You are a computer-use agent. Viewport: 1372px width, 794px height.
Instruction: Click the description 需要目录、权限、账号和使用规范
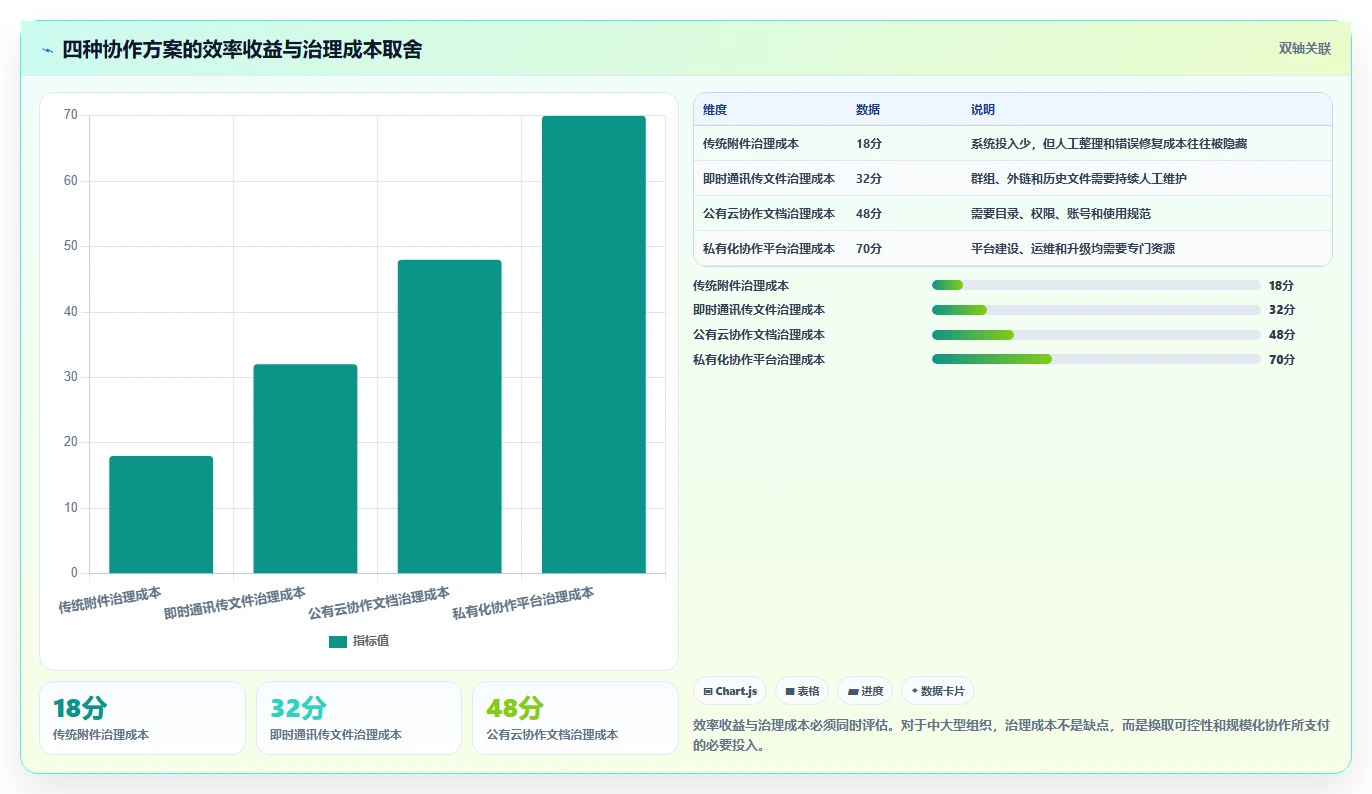click(1061, 214)
